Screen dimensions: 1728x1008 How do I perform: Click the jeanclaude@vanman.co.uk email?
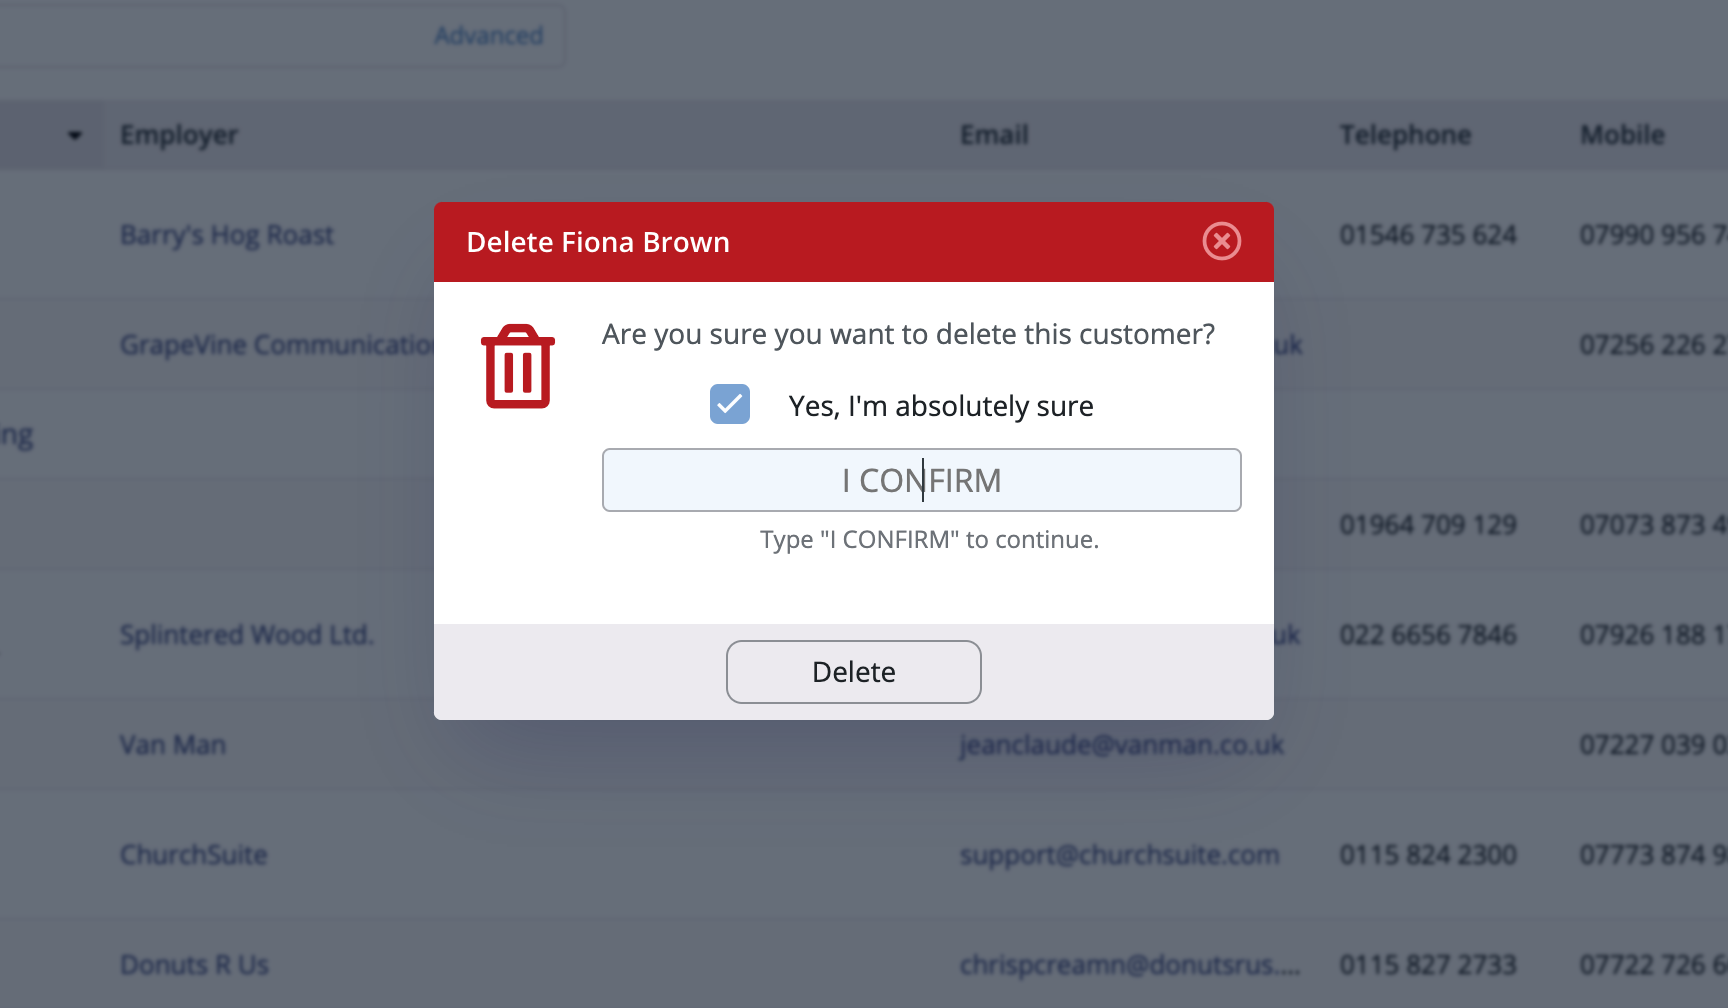pos(1122,745)
